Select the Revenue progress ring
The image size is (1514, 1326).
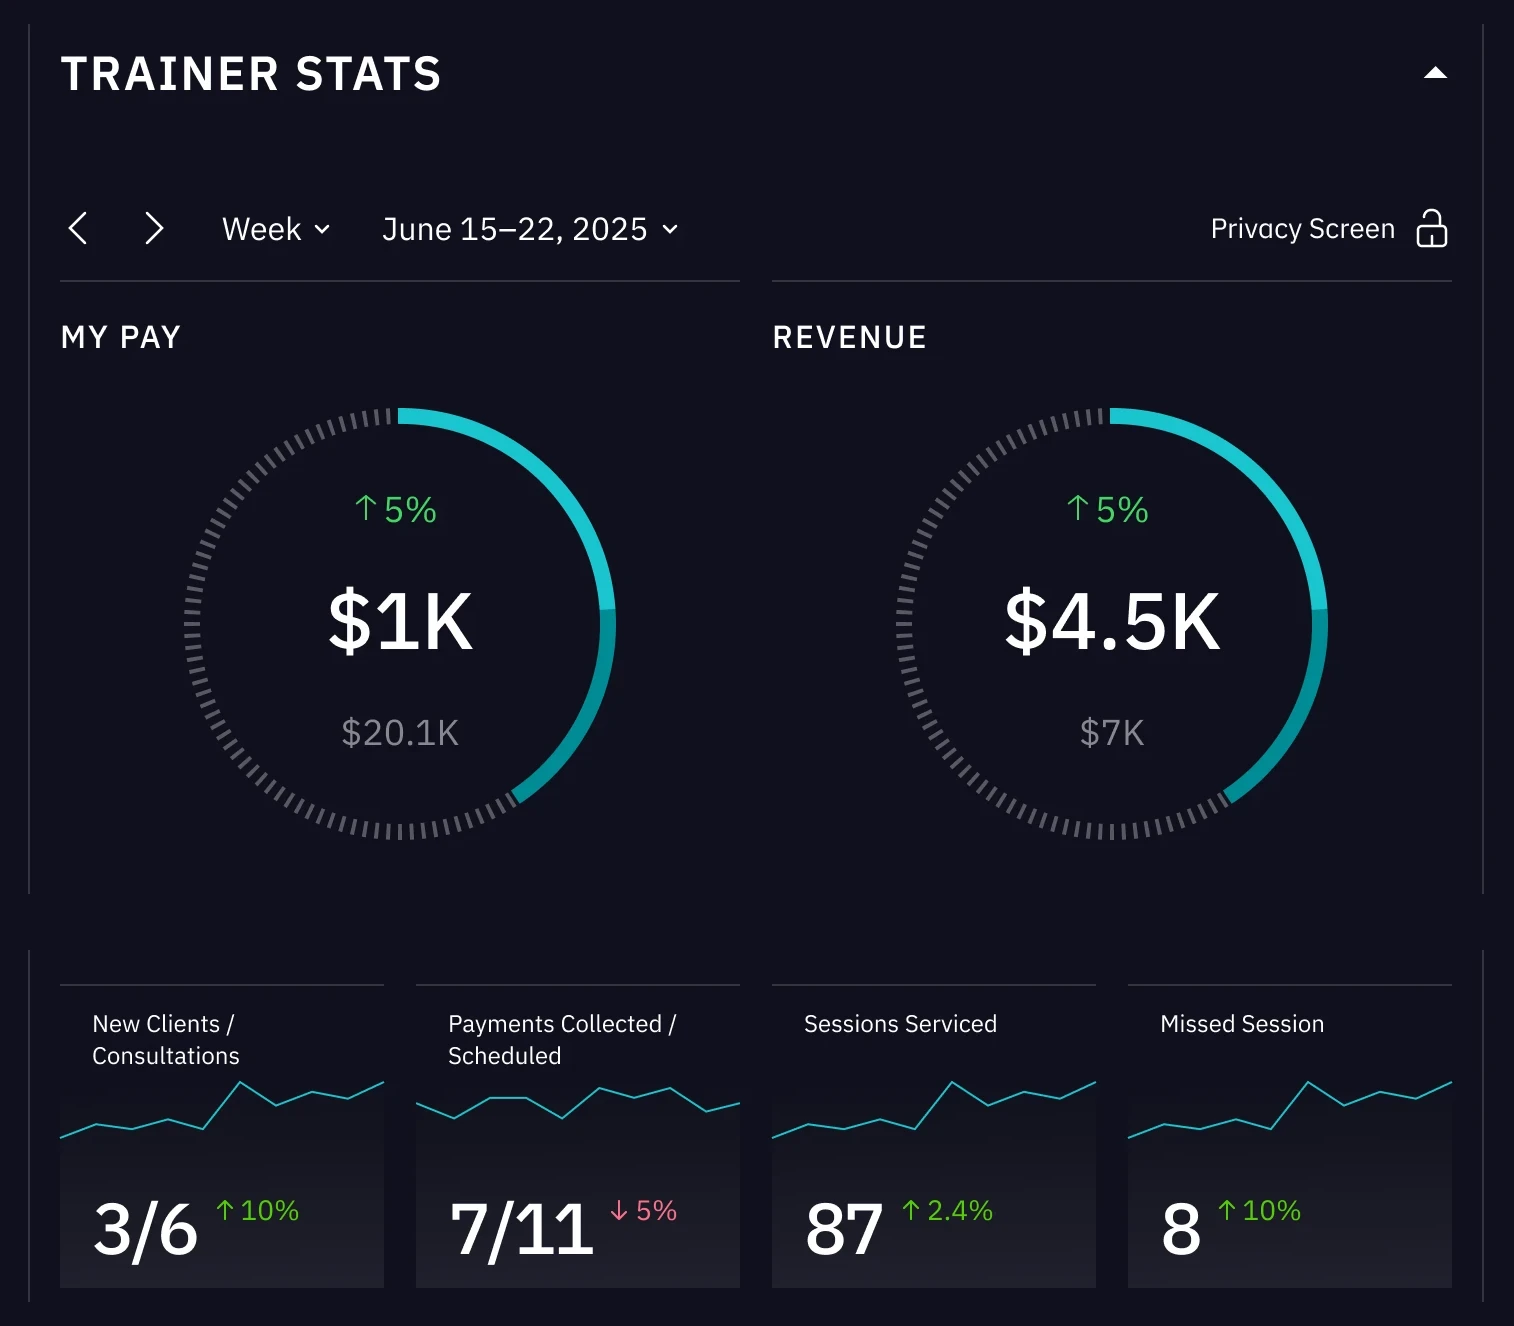[x=1112, y=623]
